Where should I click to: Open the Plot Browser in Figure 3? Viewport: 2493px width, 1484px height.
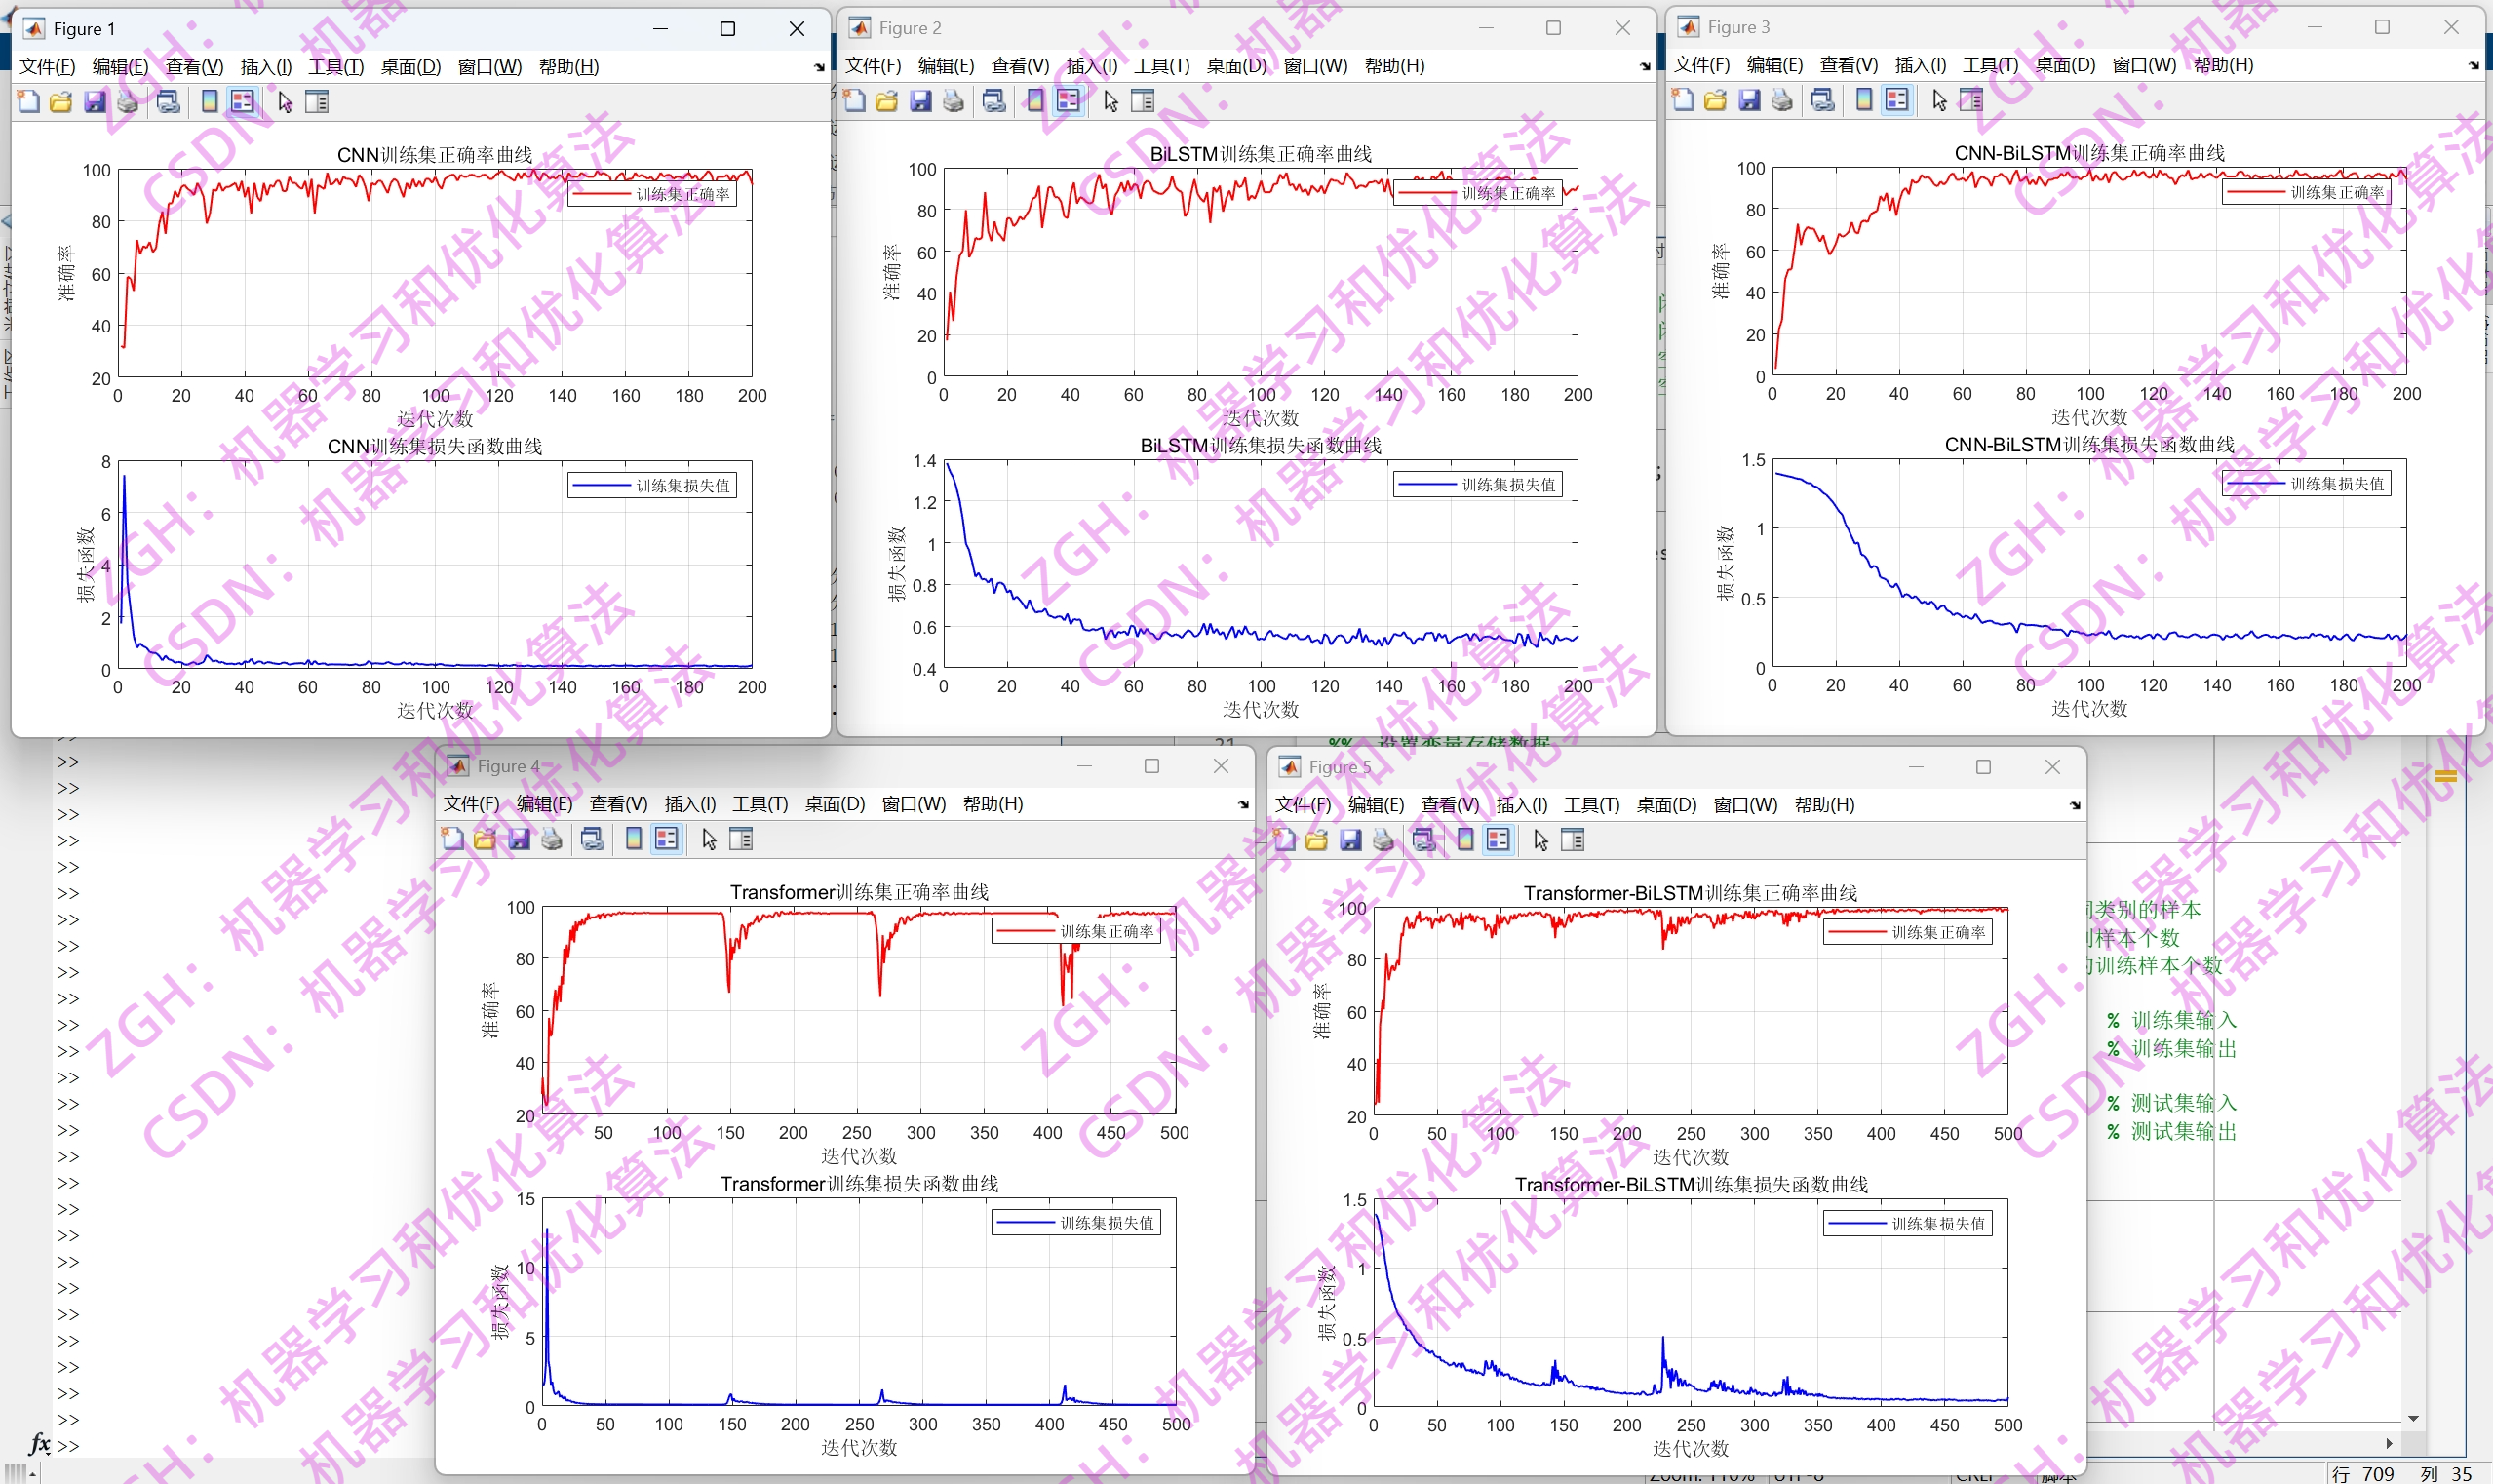click(x=1973, y=99)
